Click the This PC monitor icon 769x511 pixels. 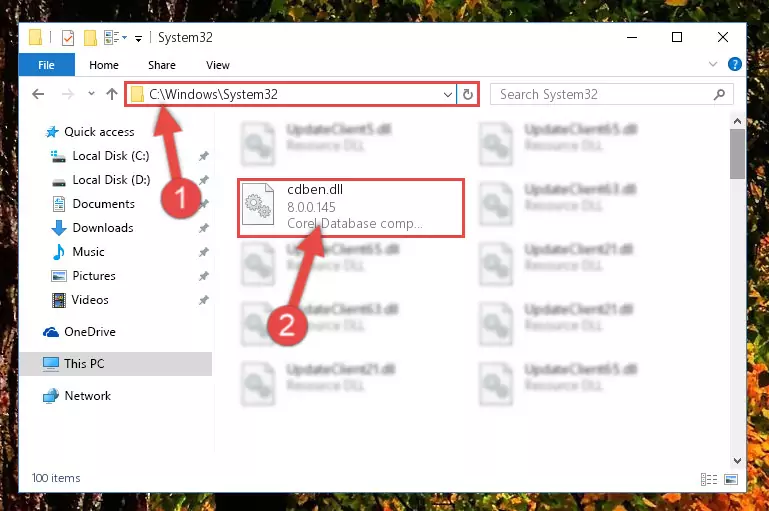tap(51, 364)
